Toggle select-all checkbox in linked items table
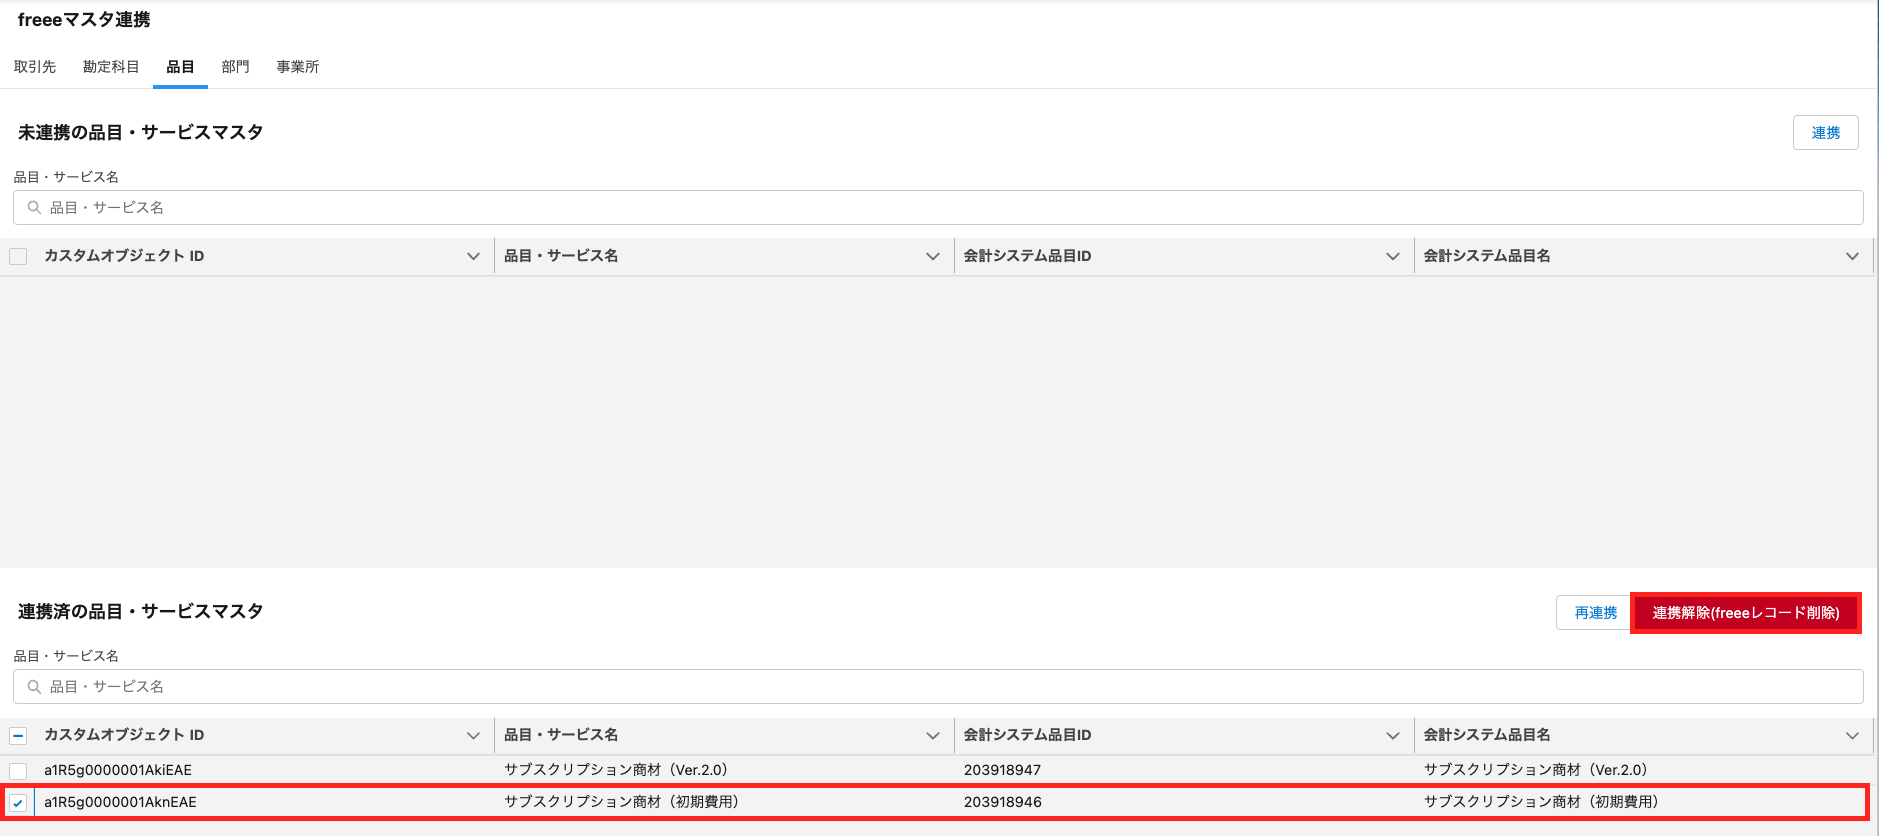 18,736
